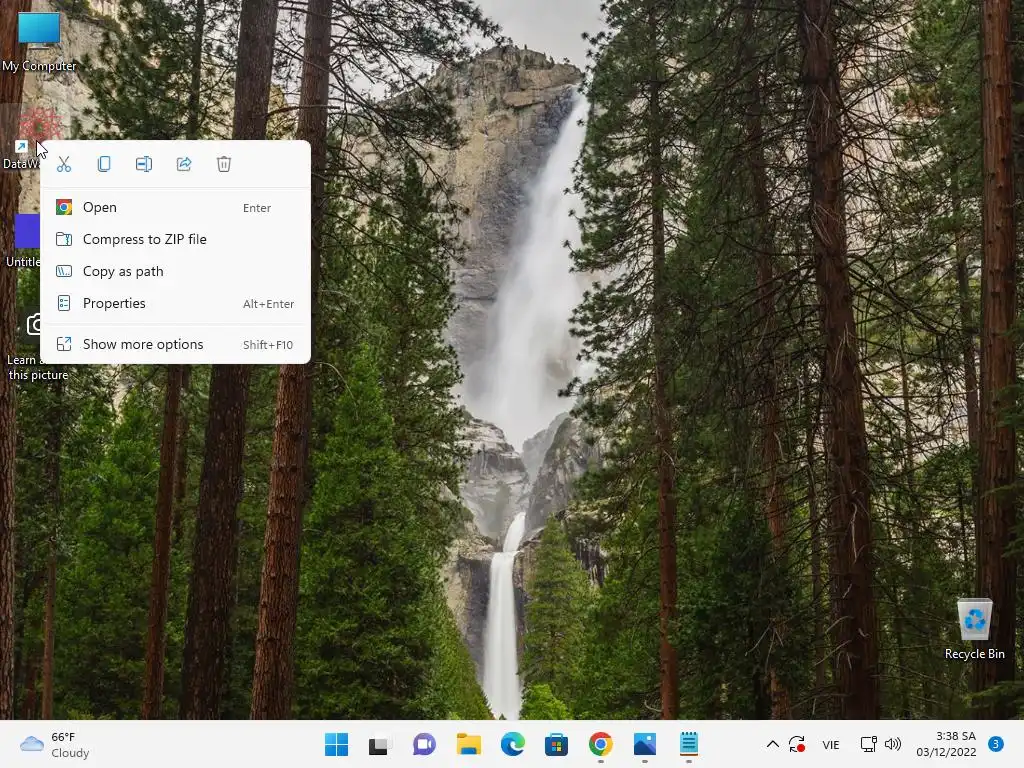This screenshot has height=768, width=1024.
Task: Click the Delete trash icon in context menu
Action: tap(224, 164)
